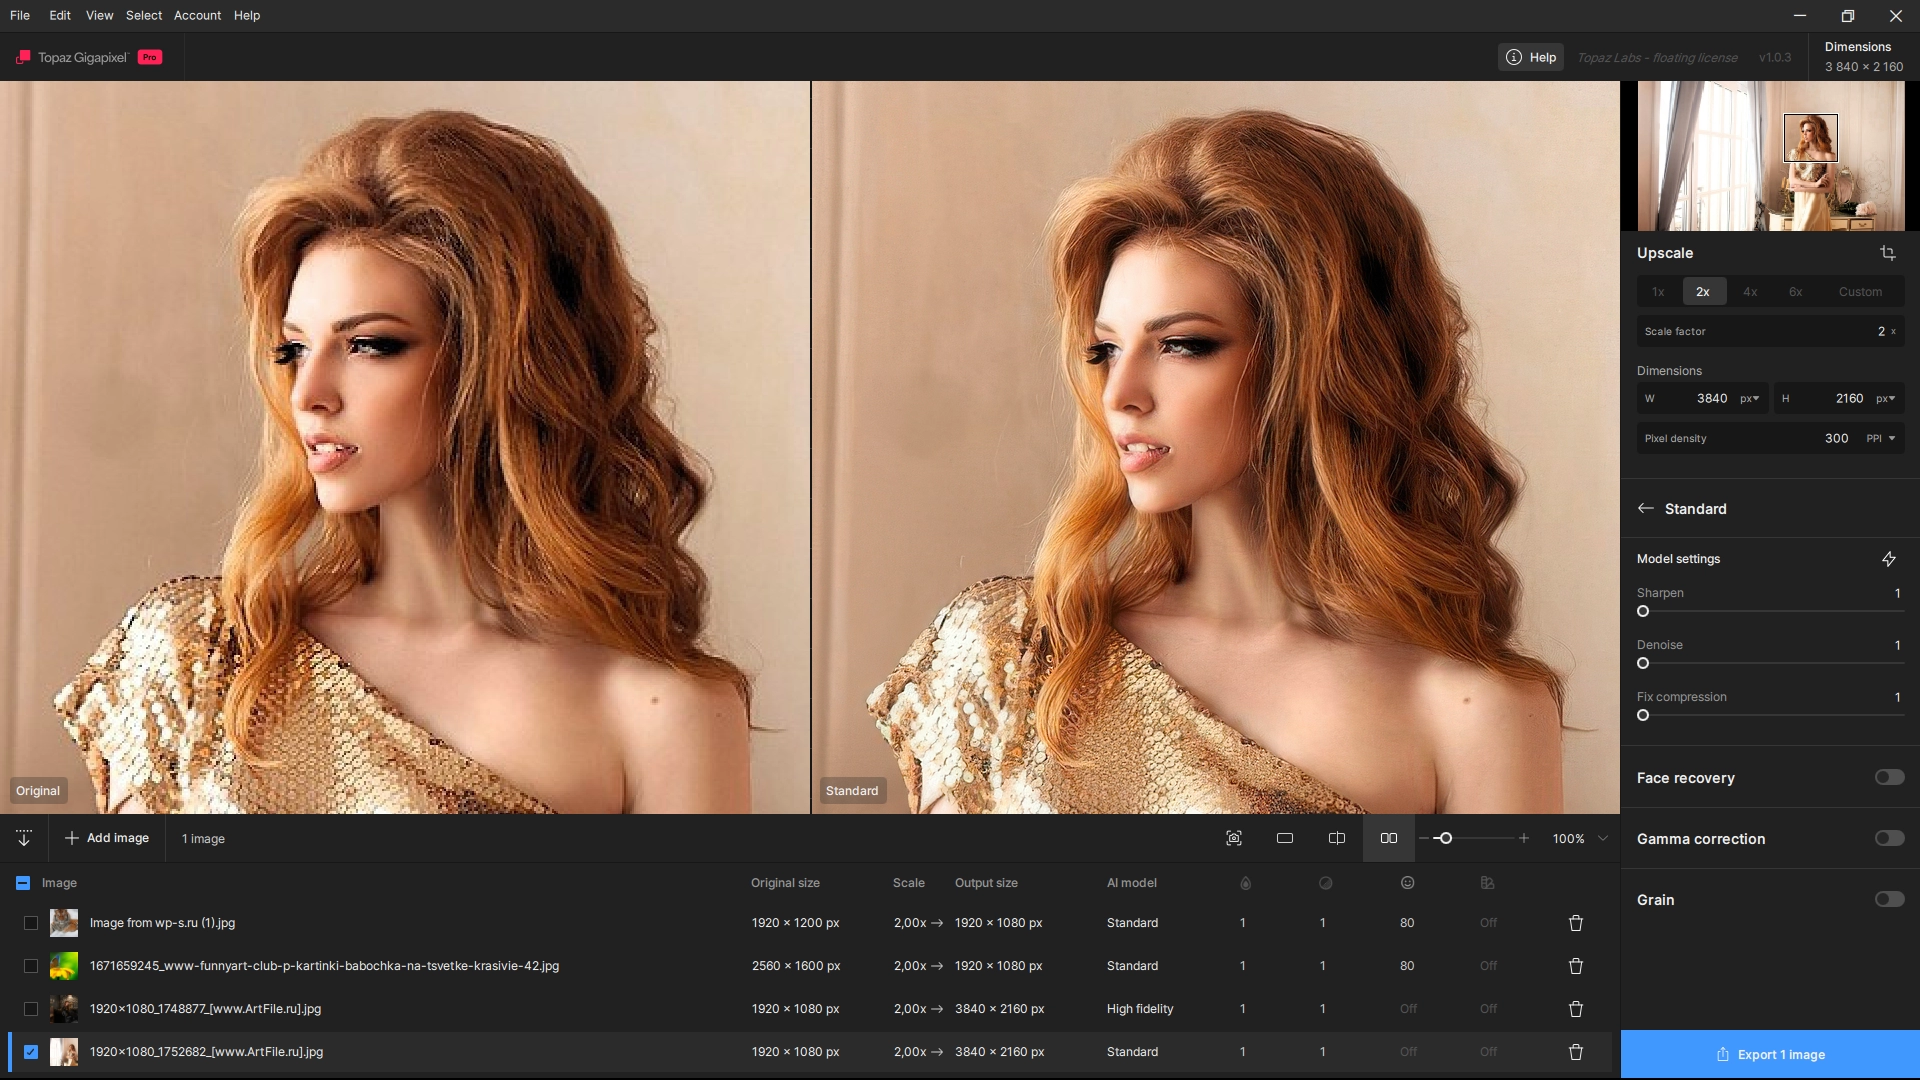The height and width of the screenshot is (1080, 1920).
Task: Turn on Gamma correction
Action: (1888, 839)
